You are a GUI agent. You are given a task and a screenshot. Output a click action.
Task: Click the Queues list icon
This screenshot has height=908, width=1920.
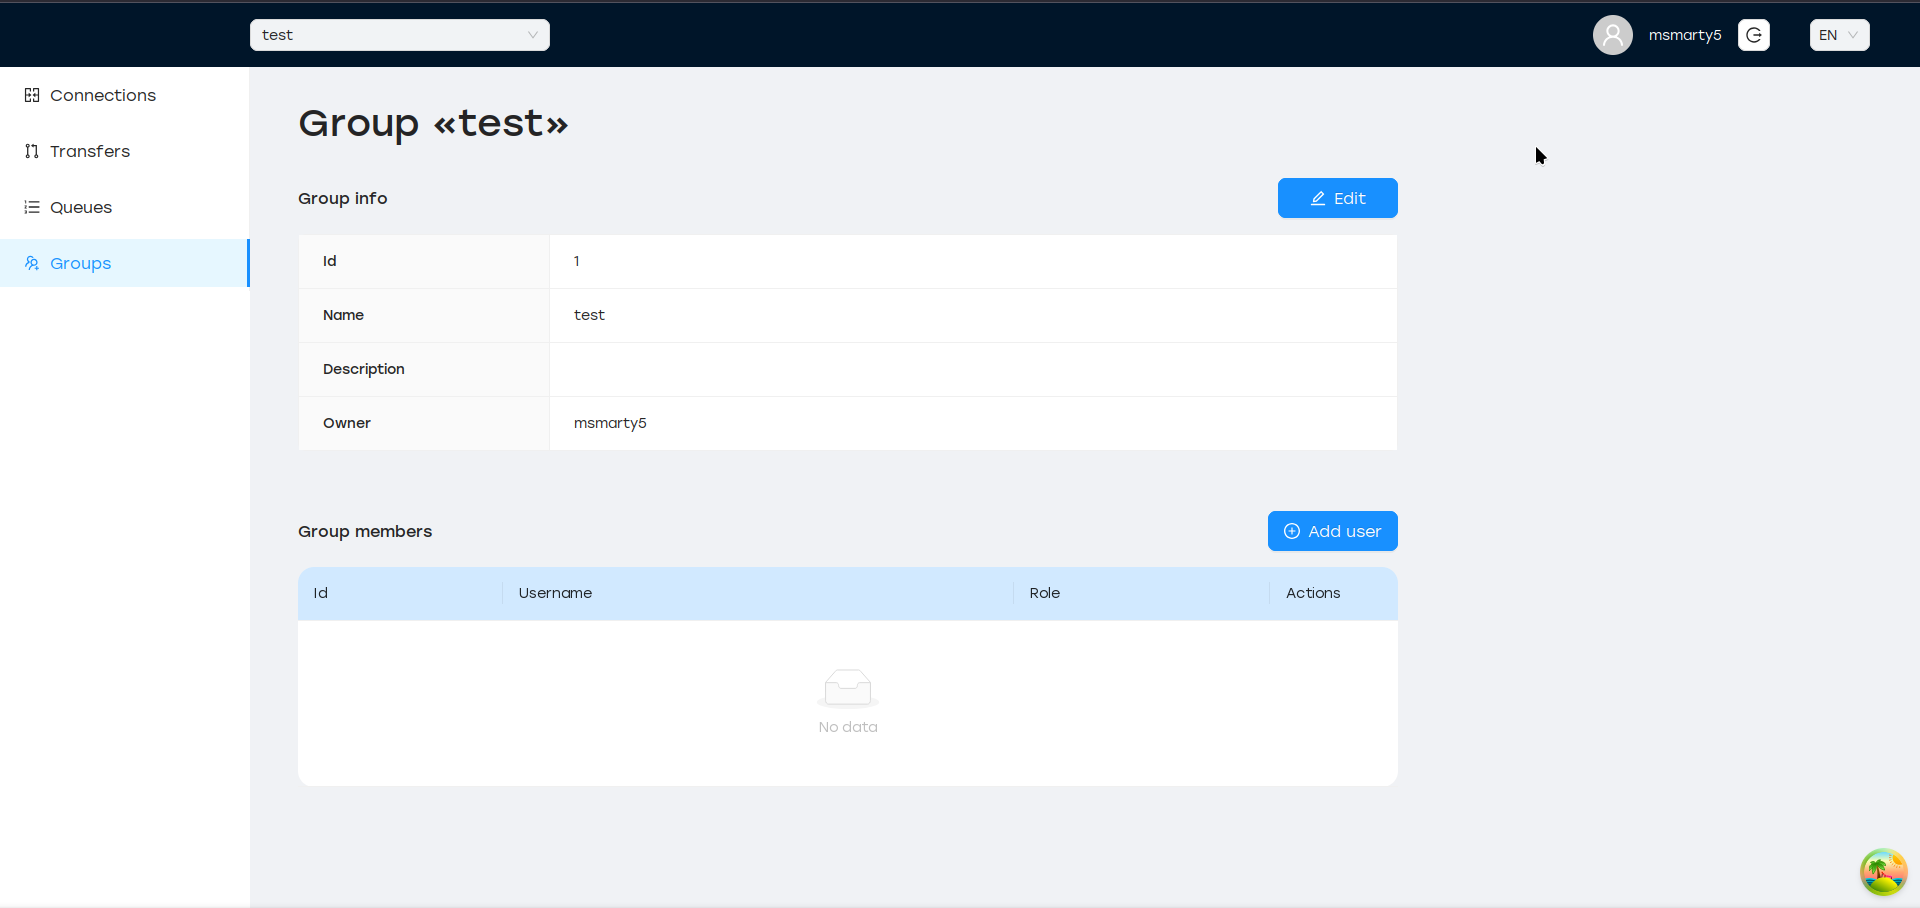coord(32,207)
